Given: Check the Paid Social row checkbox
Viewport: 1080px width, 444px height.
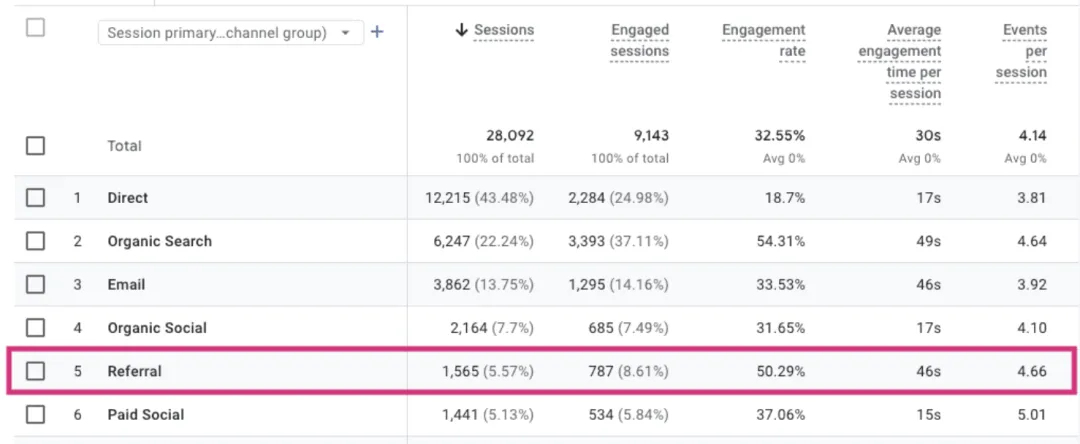Looking at the screenshot, I should (x=35, y=415).
